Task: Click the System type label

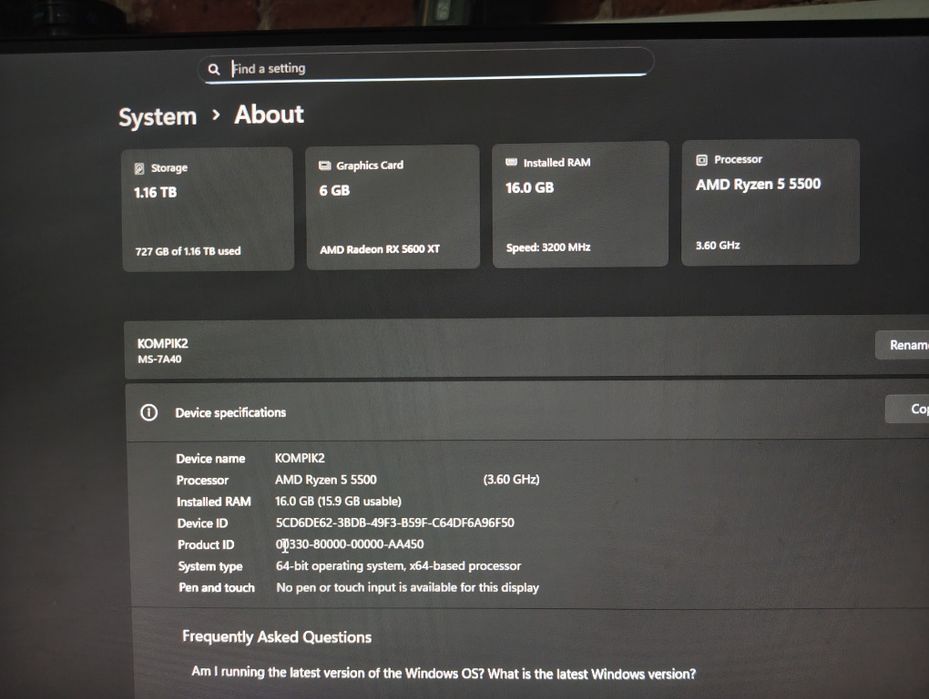Action: point(210,566)
